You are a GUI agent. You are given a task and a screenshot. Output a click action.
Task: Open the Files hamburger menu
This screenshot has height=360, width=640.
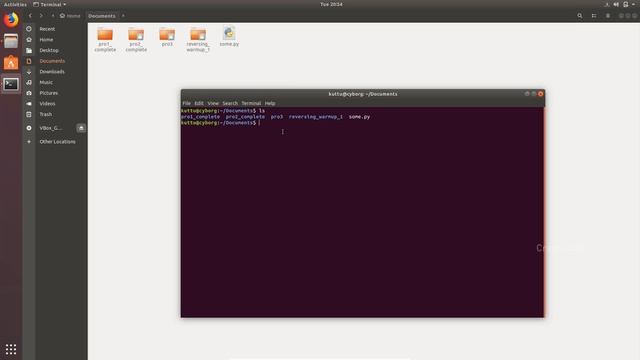[x=608, y=16]
